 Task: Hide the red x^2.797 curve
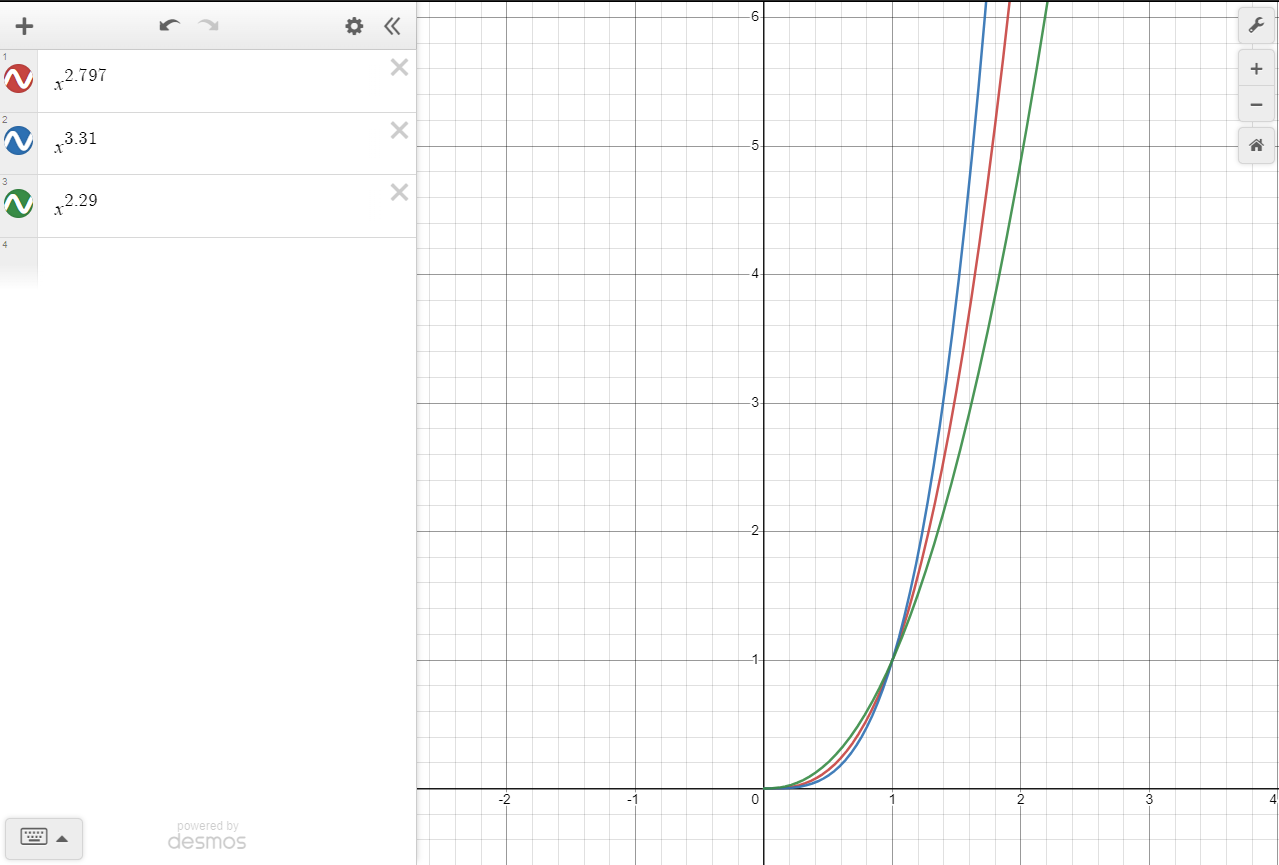click(18, 79)
